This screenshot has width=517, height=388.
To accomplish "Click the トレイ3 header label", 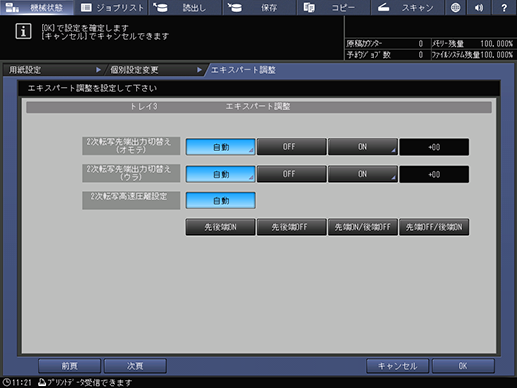I will (x=144, y=107).
